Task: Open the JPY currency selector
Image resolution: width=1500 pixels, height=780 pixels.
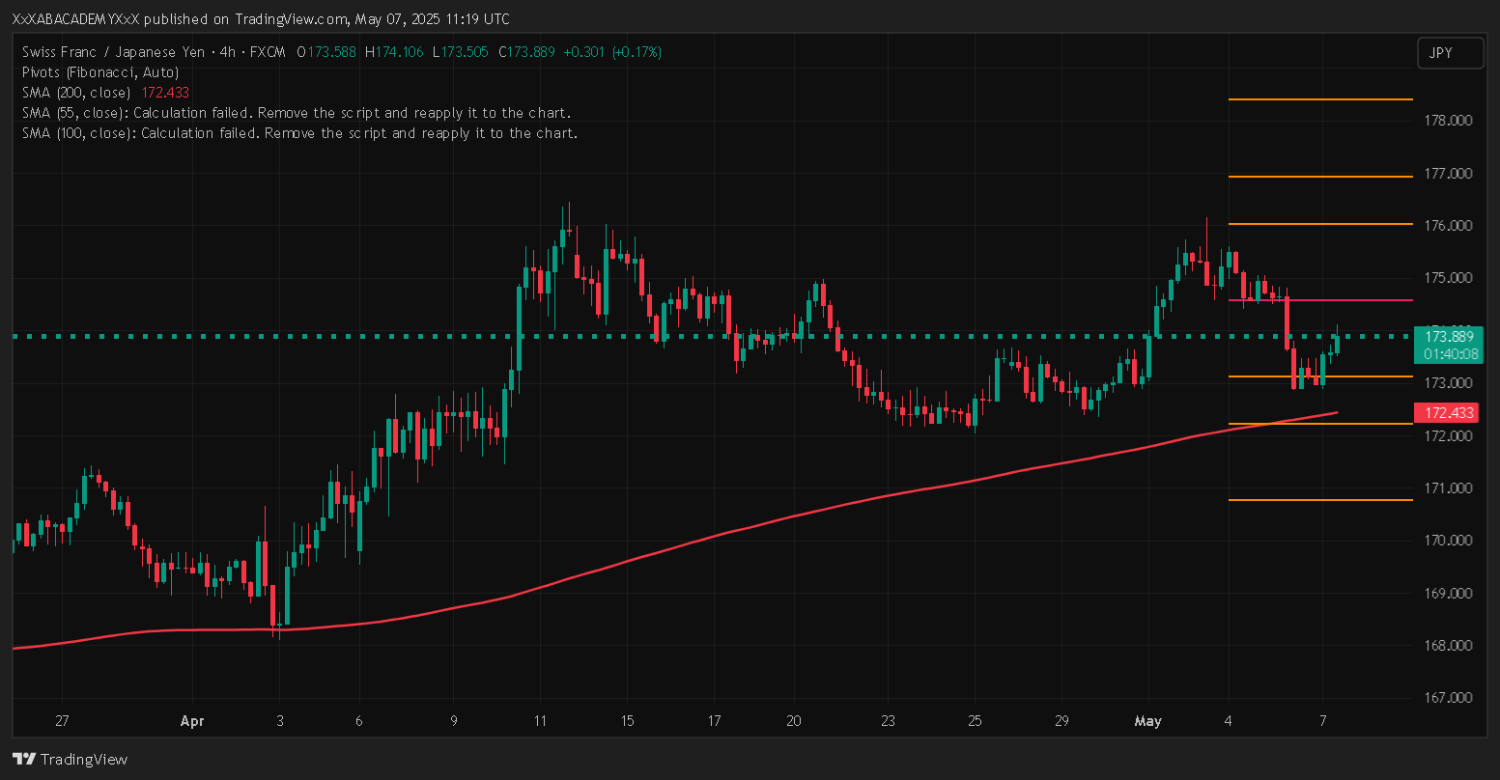Action: pos(1449,53)
